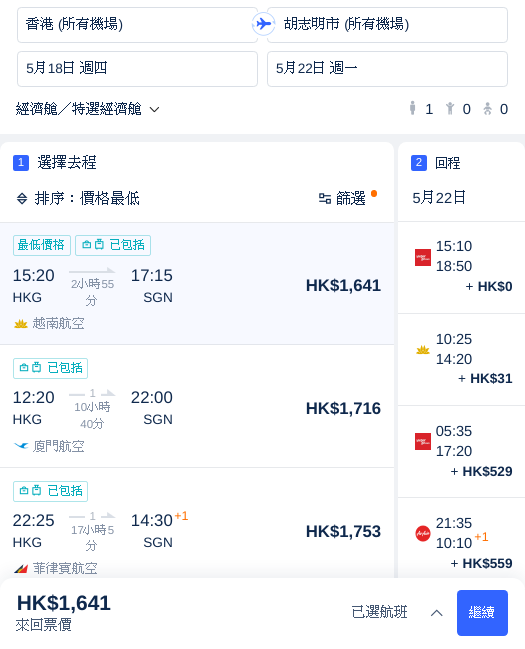The height and width of the screenshot is (649, 525).
Task: Expand the 經濟艙／特選經濟艙 cabin dropdown
Action: click(87, 109)
